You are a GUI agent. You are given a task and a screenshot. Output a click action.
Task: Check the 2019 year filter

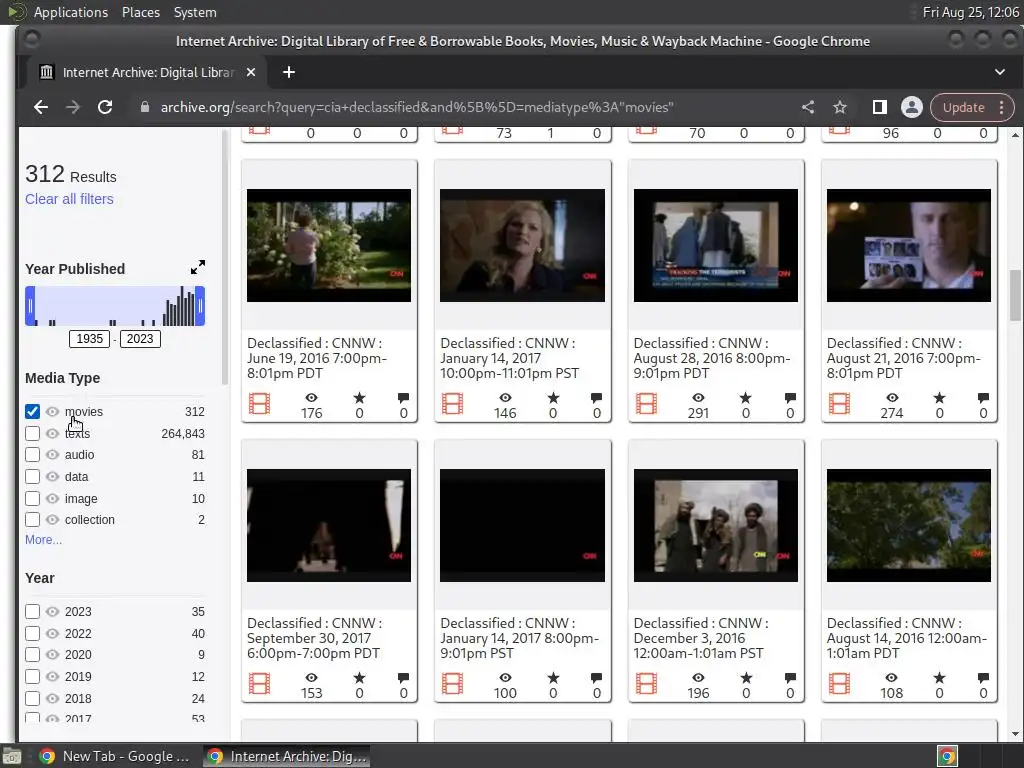[32, 677]
